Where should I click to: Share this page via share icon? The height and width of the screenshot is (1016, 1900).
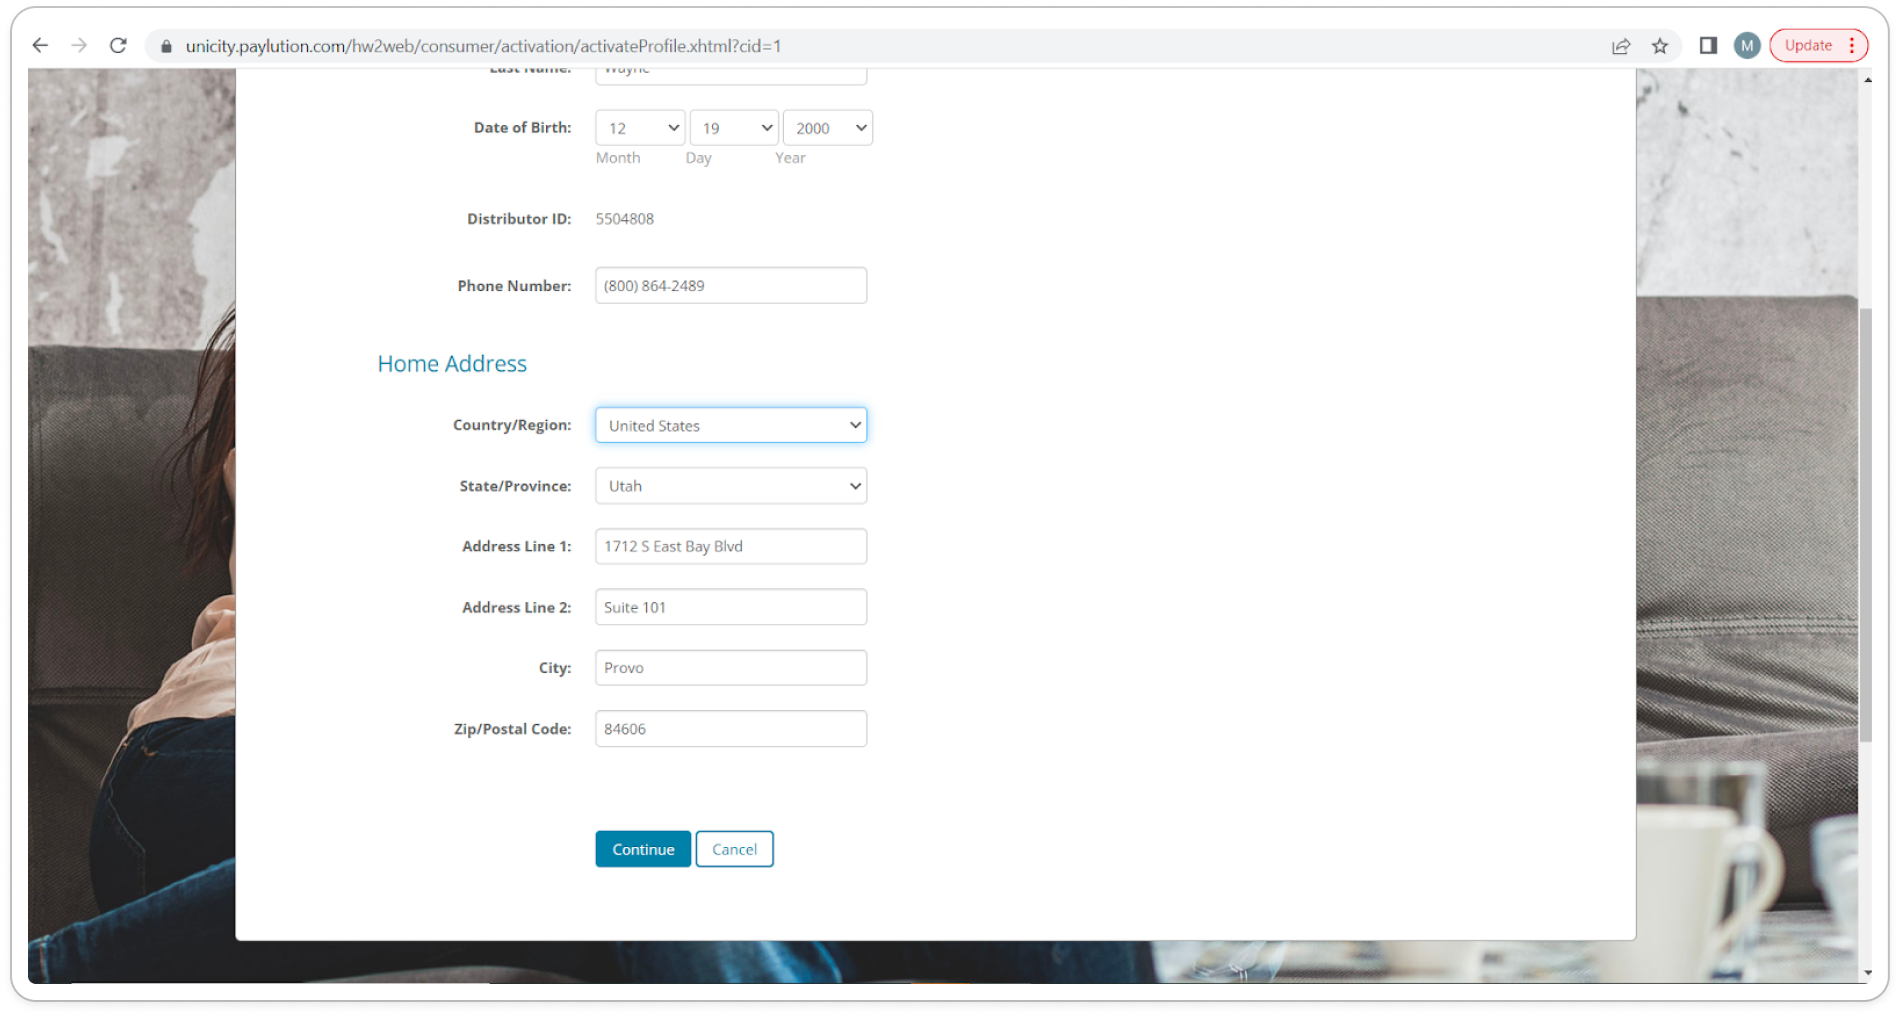coord(1621,46)
